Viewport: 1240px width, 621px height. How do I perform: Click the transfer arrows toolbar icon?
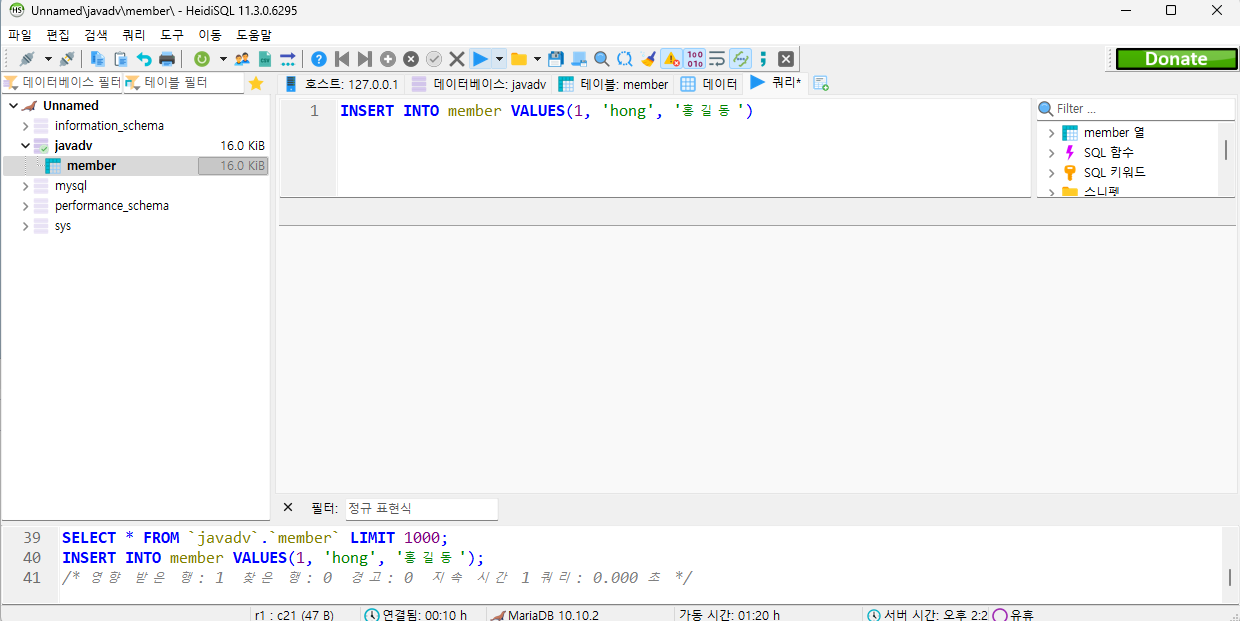(288, 59)
